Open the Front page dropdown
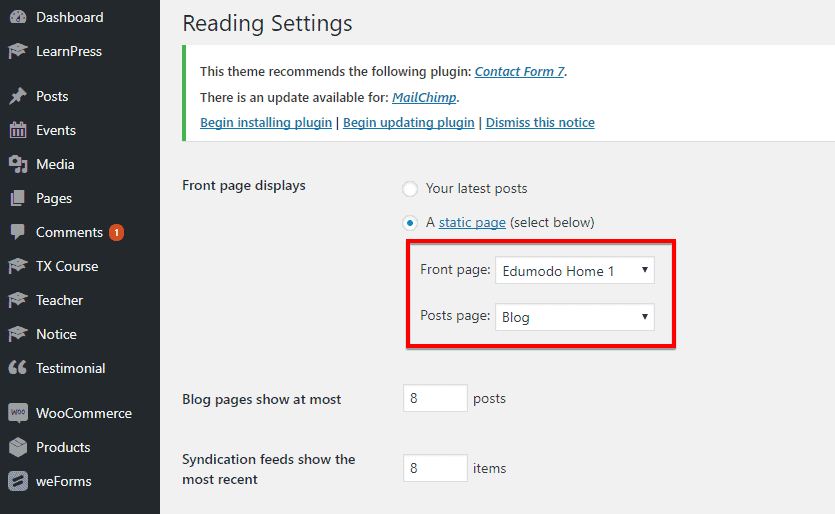Screen dimensions: 835x514 (x=575, y=270)
